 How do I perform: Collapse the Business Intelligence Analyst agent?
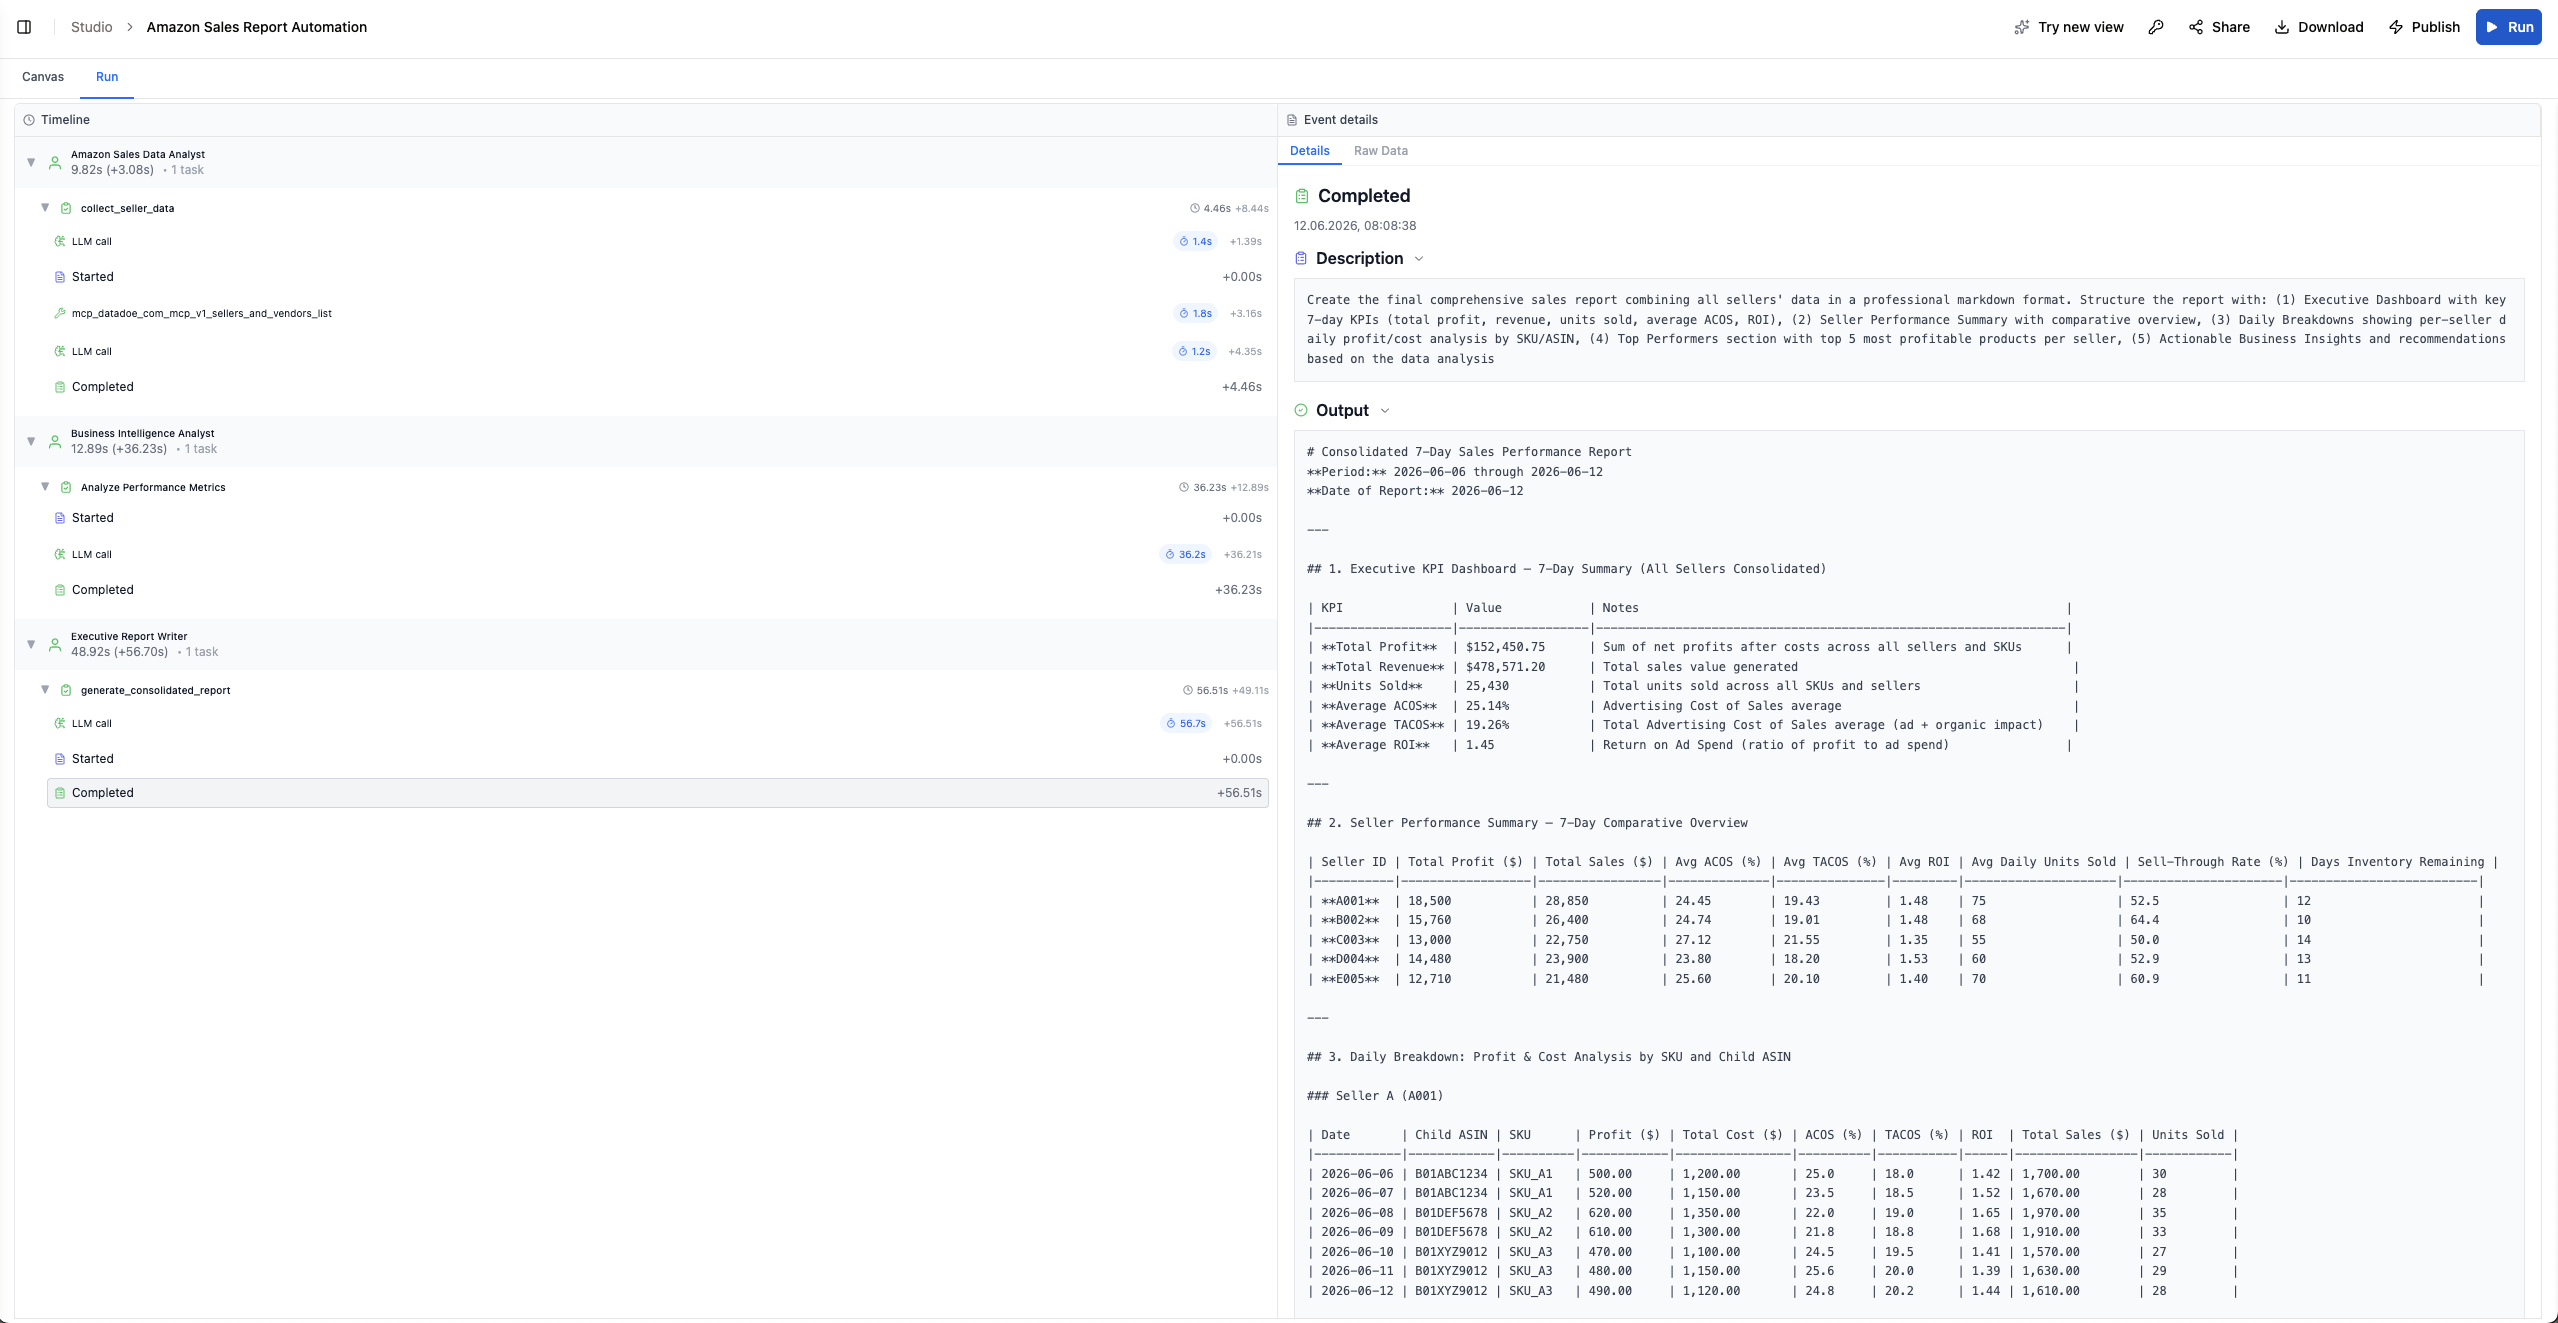[x=31, y=441]
